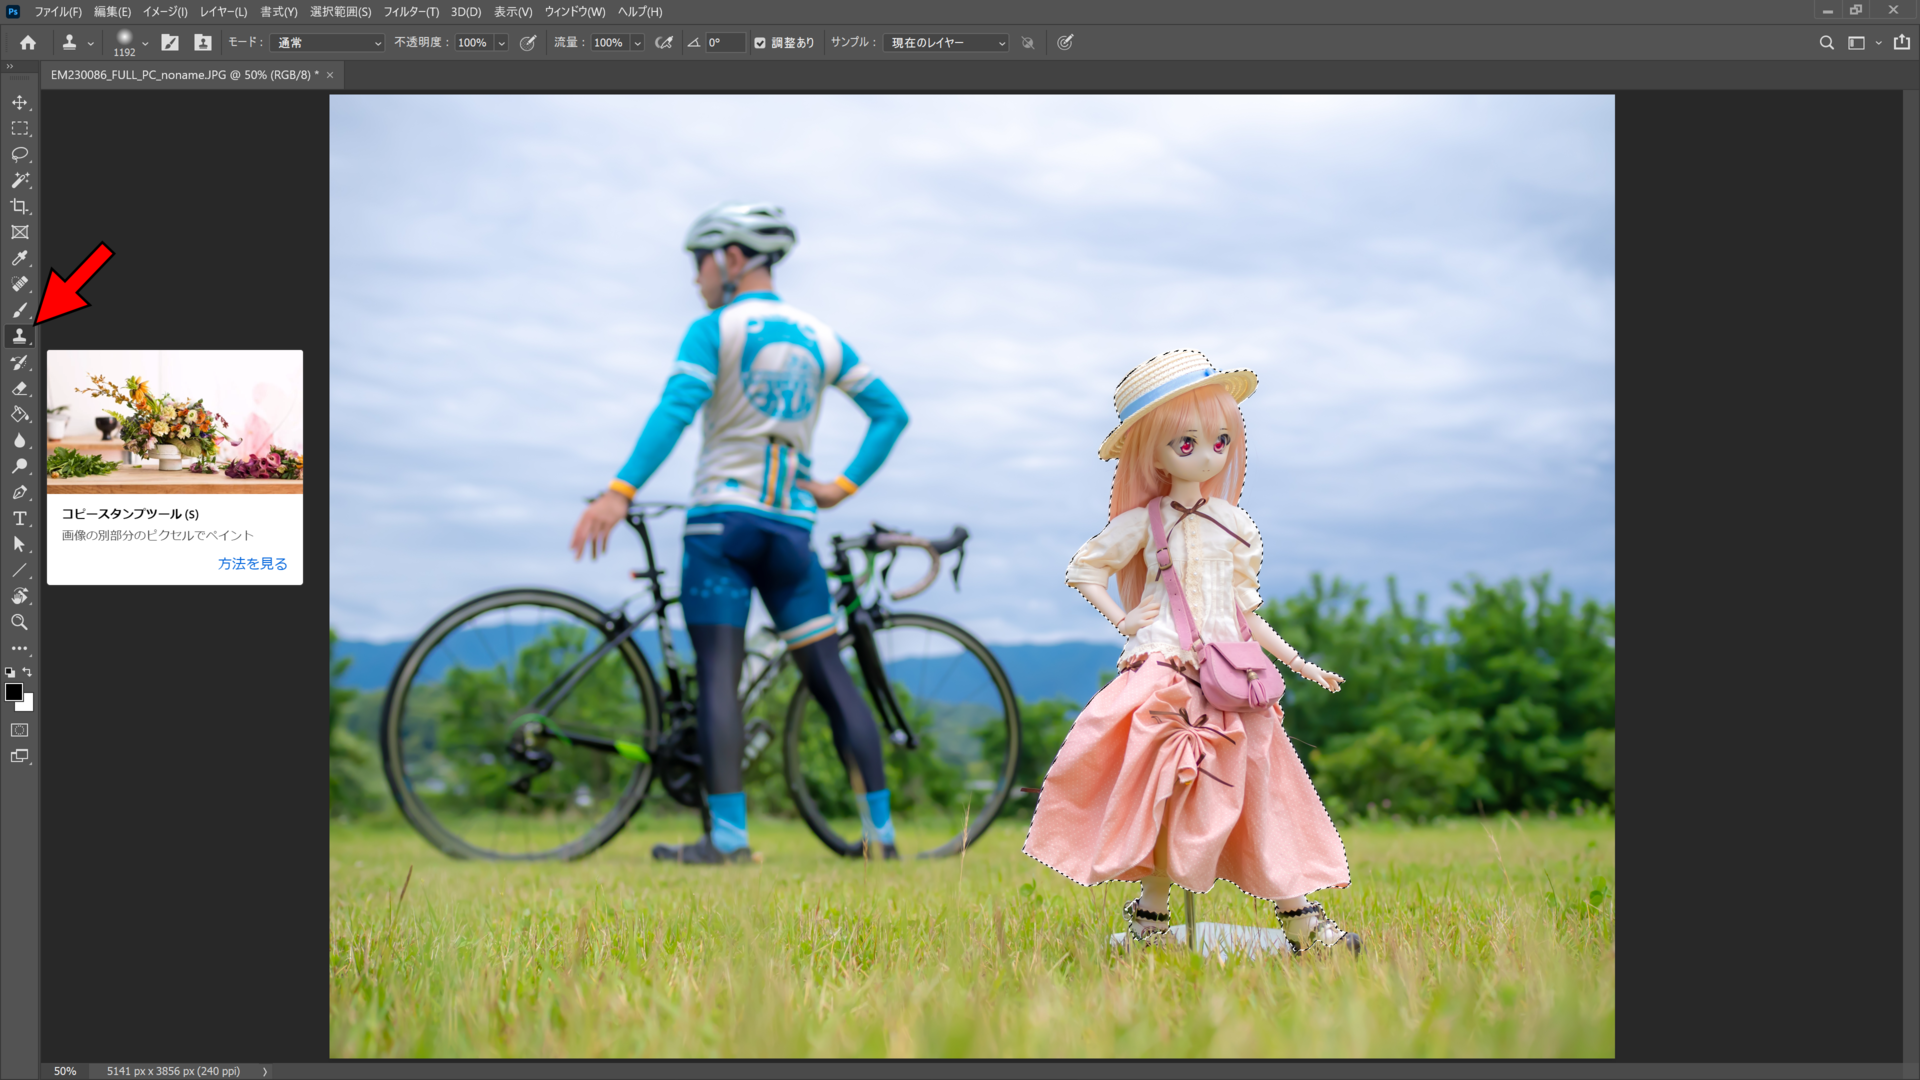Open the モード dropdown showing 通常
The width and height of the screenshot is (1920, 1080).
pos(326,43)
